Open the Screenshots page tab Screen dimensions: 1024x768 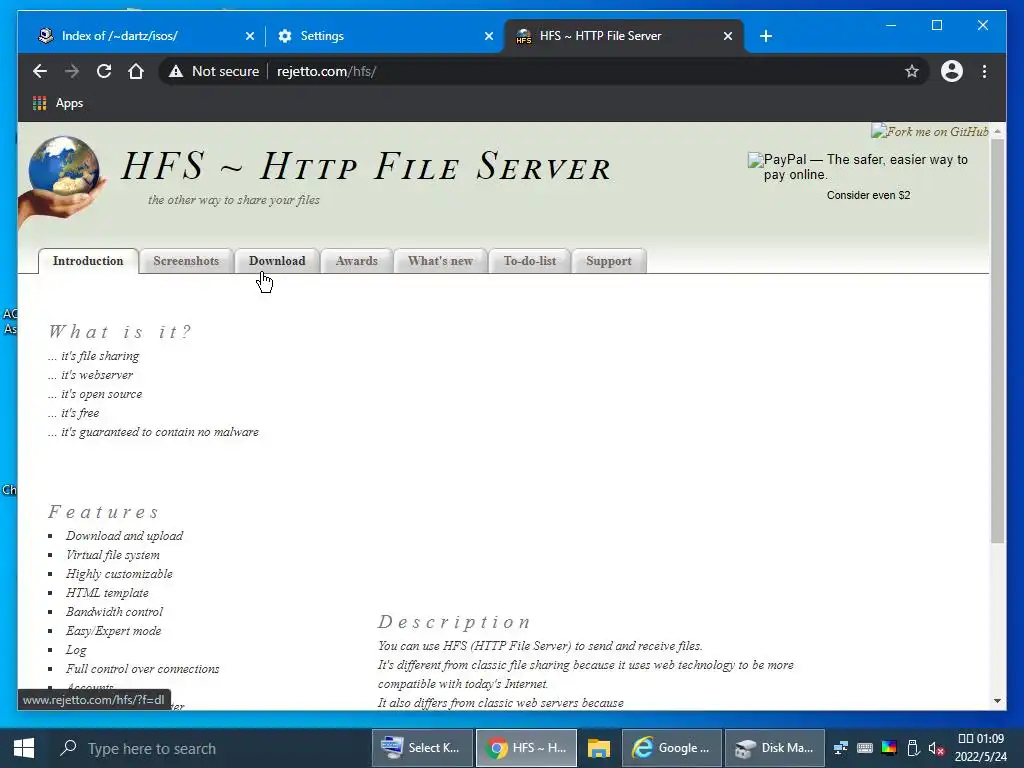[x=186, y=261]
